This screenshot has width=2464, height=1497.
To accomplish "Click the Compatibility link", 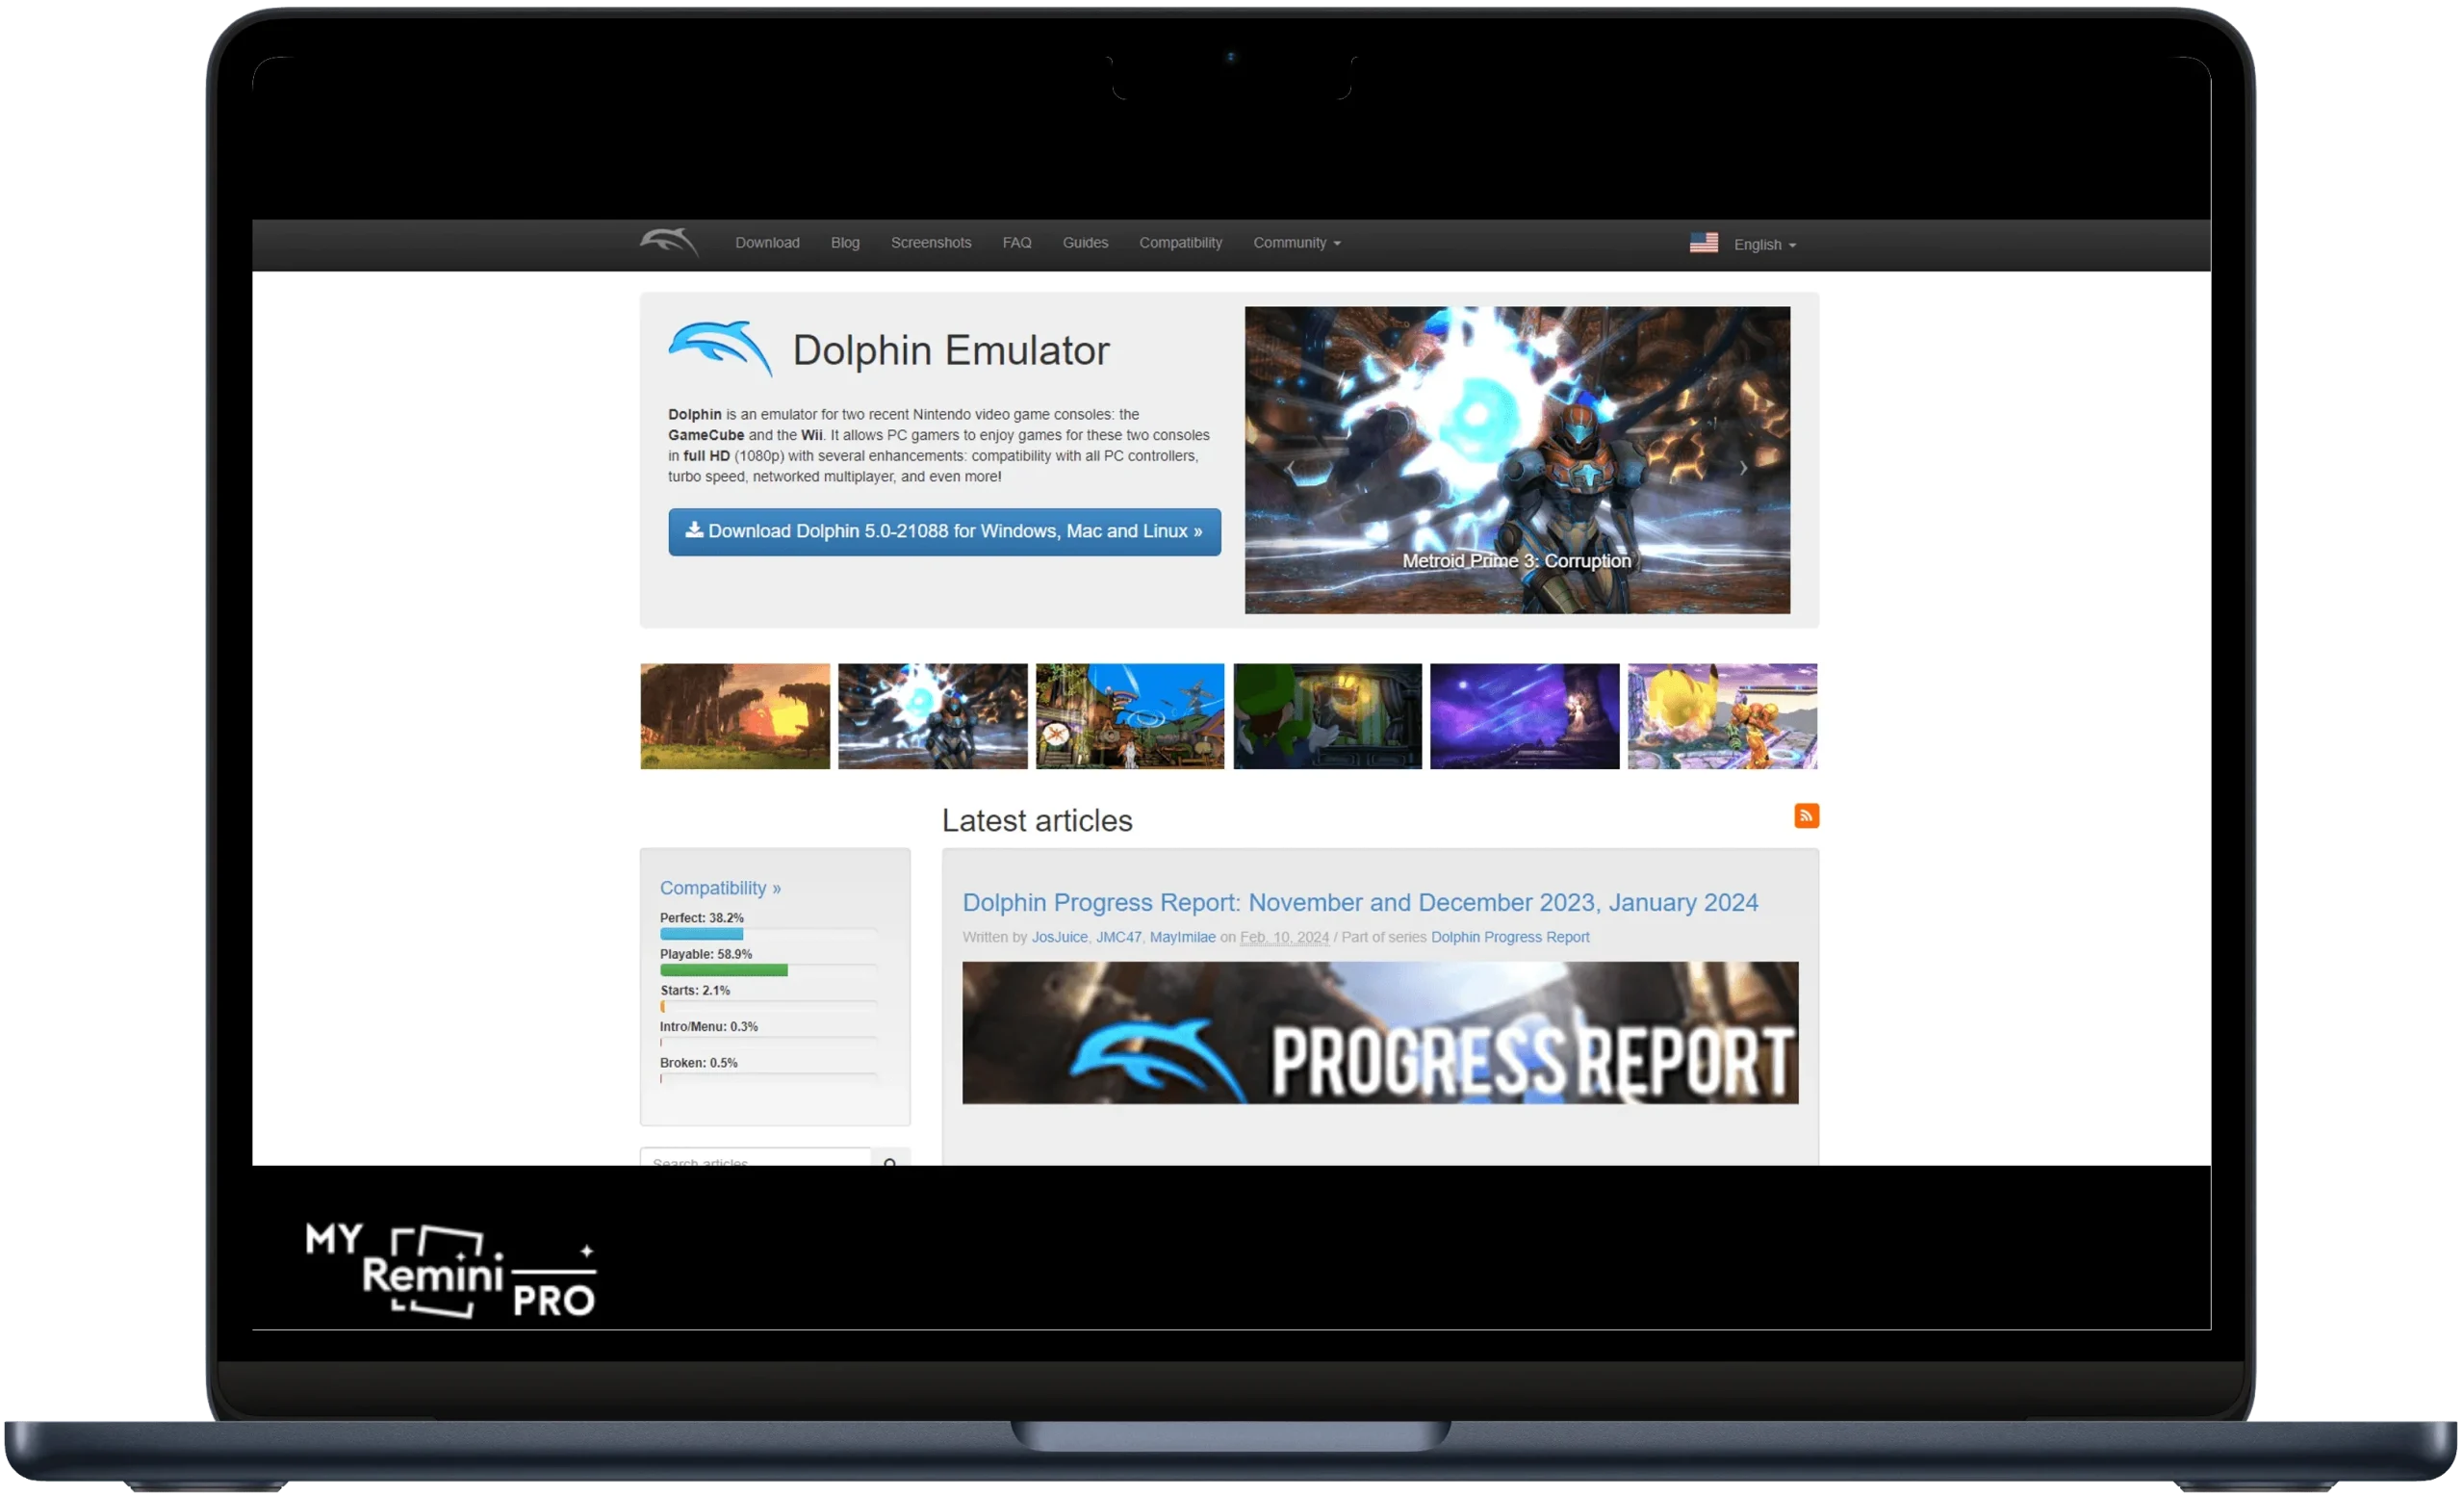I will coord(1179,243).
